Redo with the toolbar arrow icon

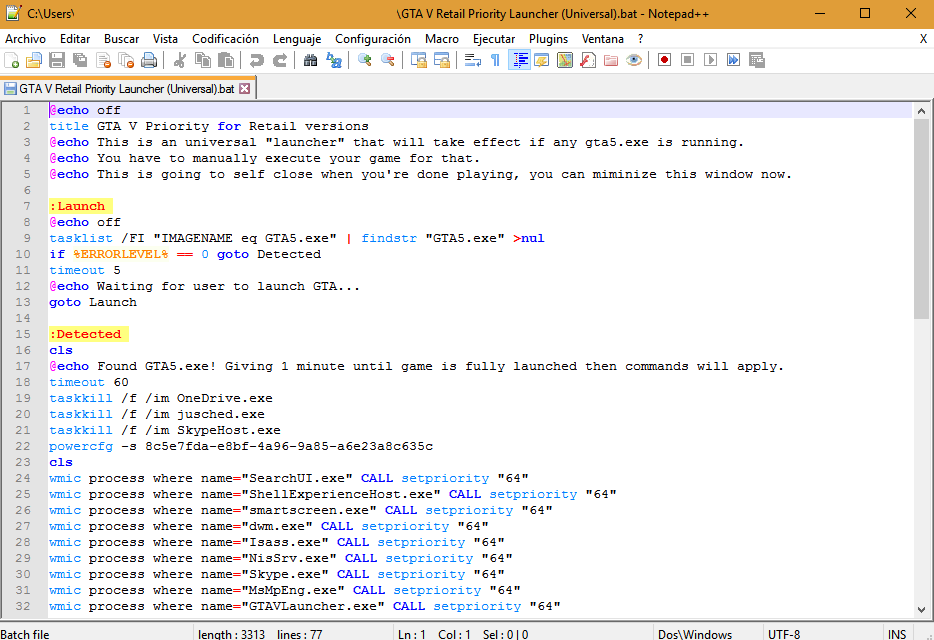279,60
